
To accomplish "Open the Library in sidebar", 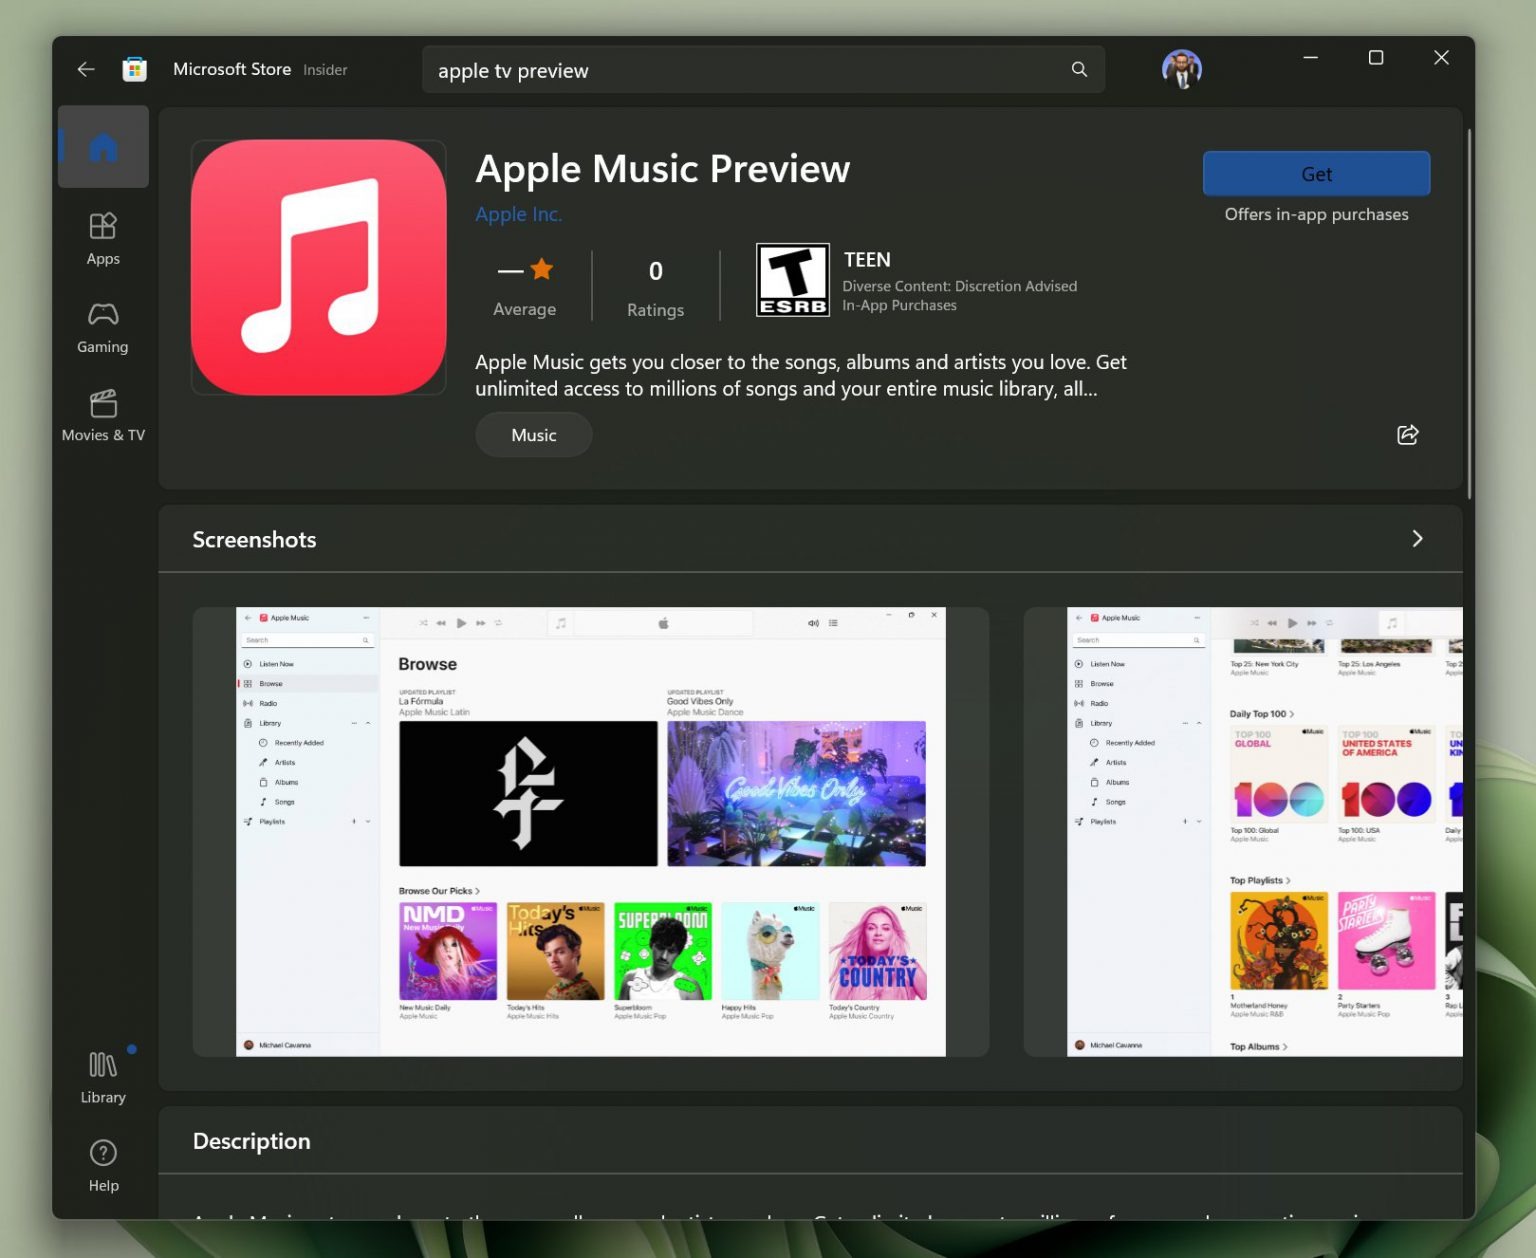I will 103,1077.
